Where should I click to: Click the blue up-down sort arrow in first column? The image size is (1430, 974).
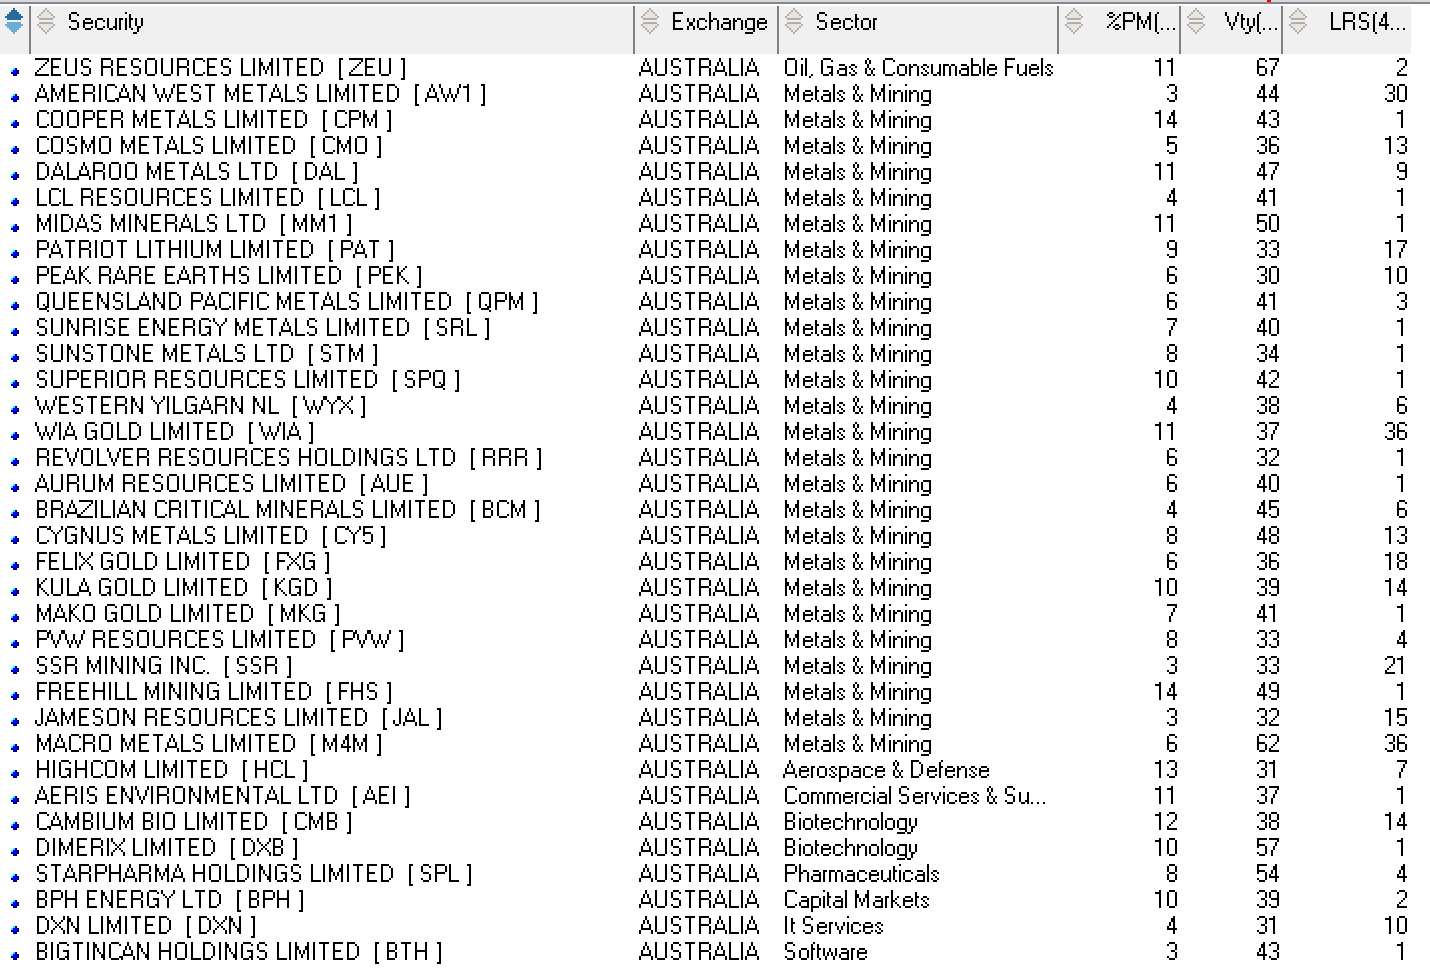pos(14,21)
